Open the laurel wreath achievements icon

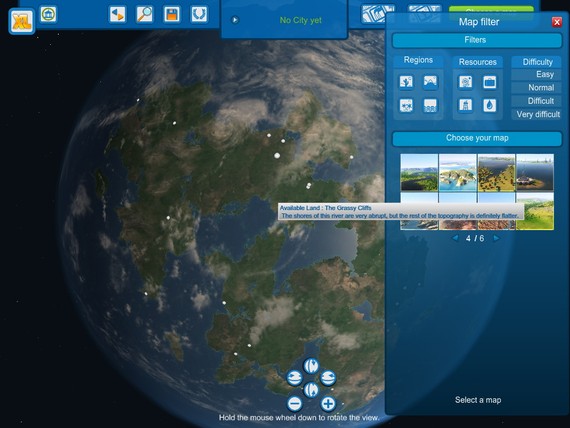[x=199, y=15]
